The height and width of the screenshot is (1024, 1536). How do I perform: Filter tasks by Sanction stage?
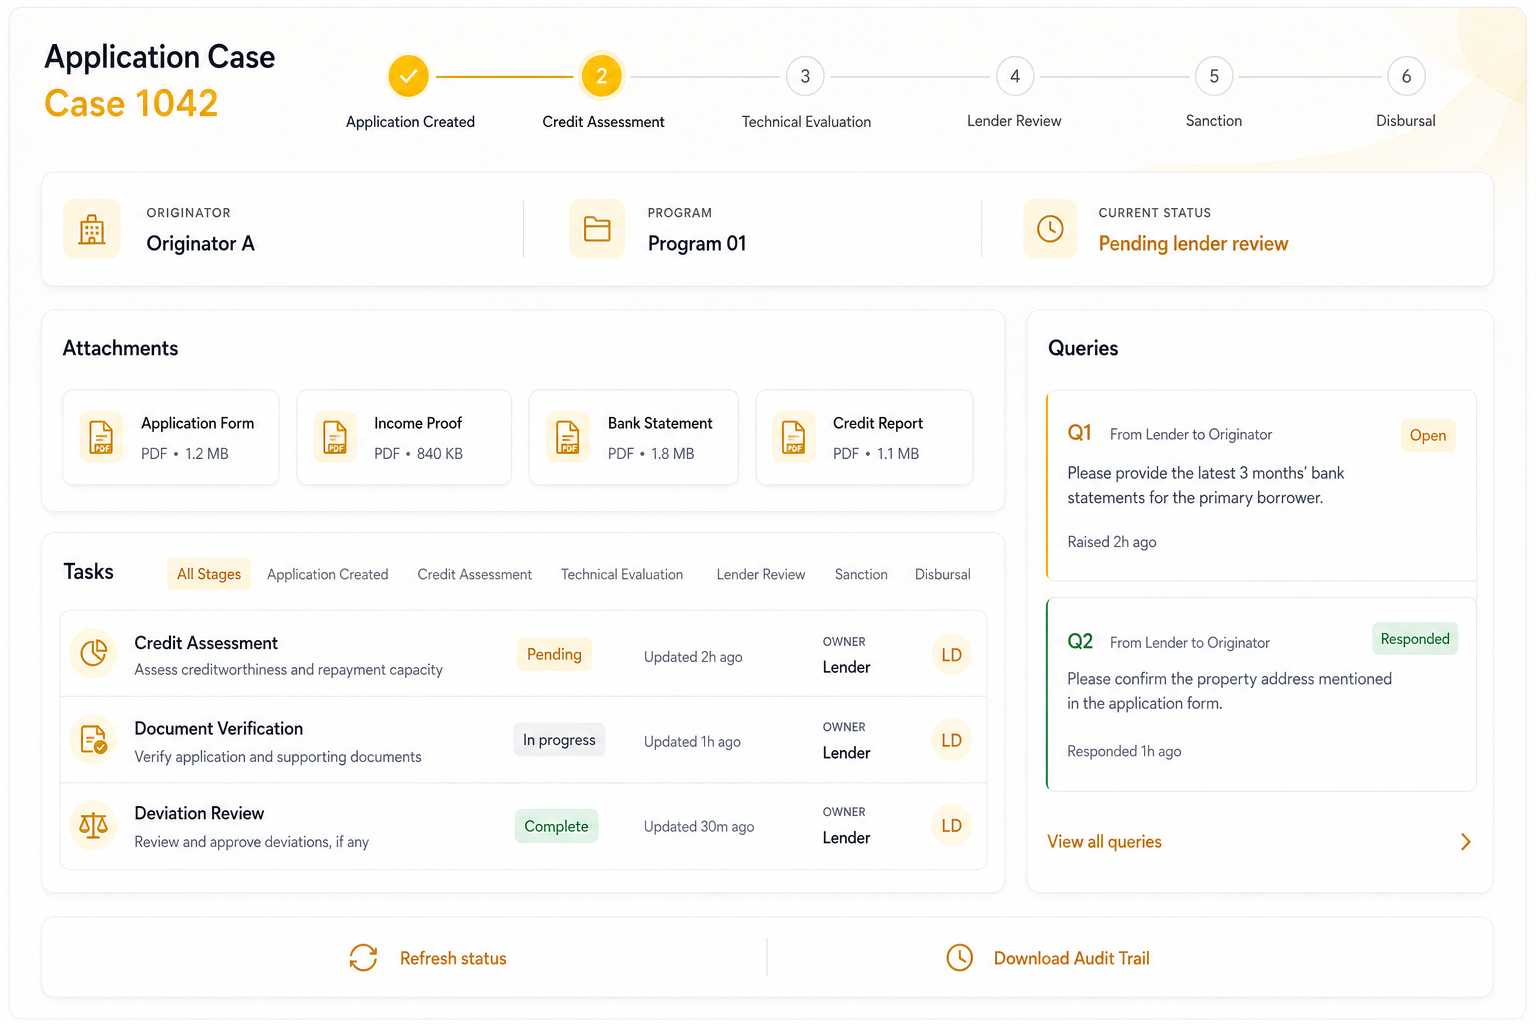click(x=861, y=574)
